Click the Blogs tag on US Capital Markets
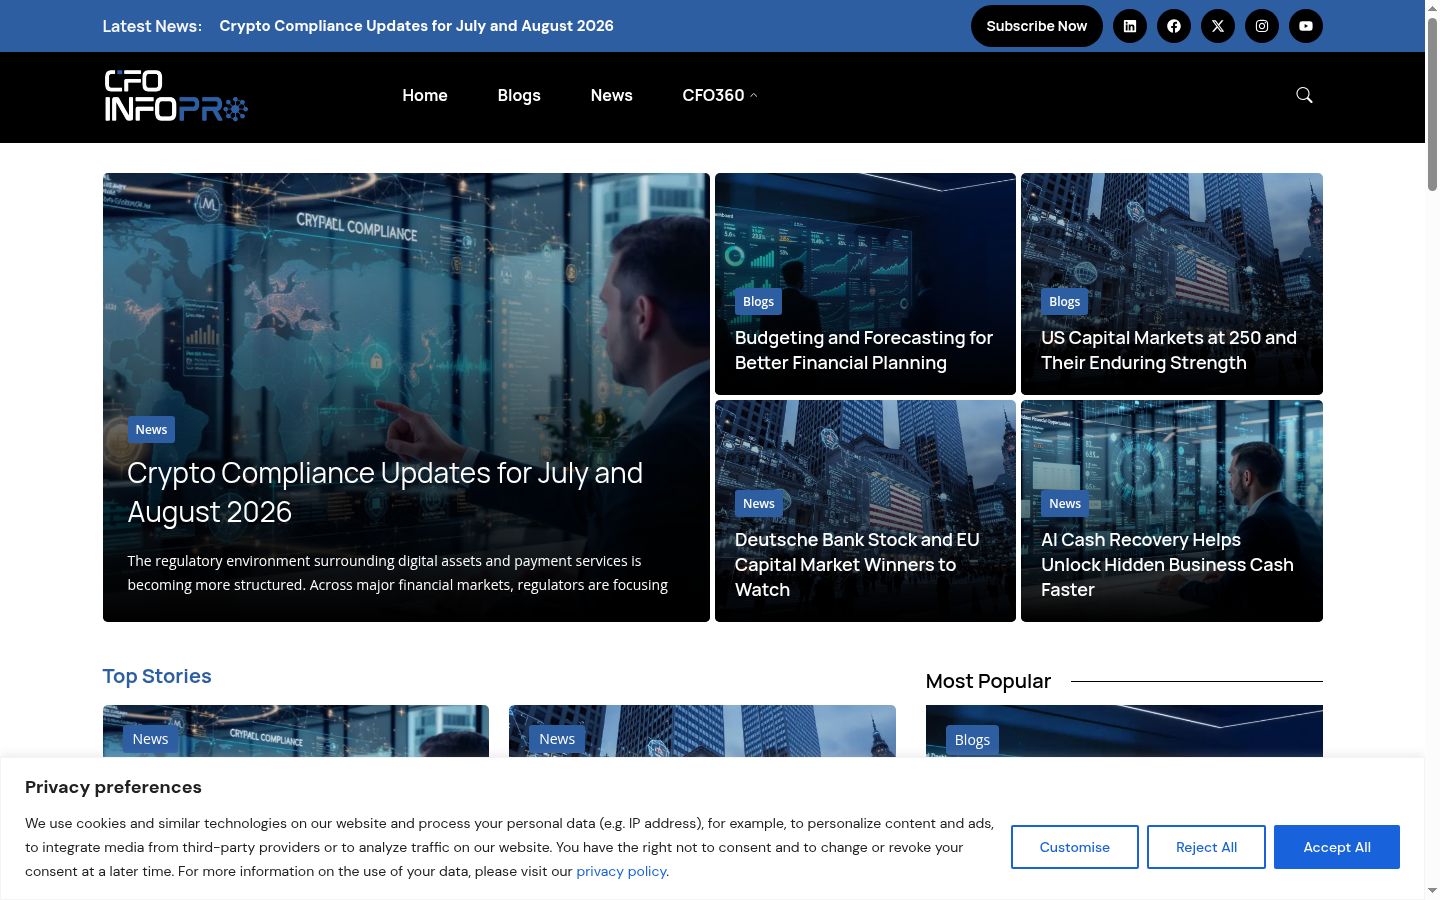 [x=1064, y=301]
